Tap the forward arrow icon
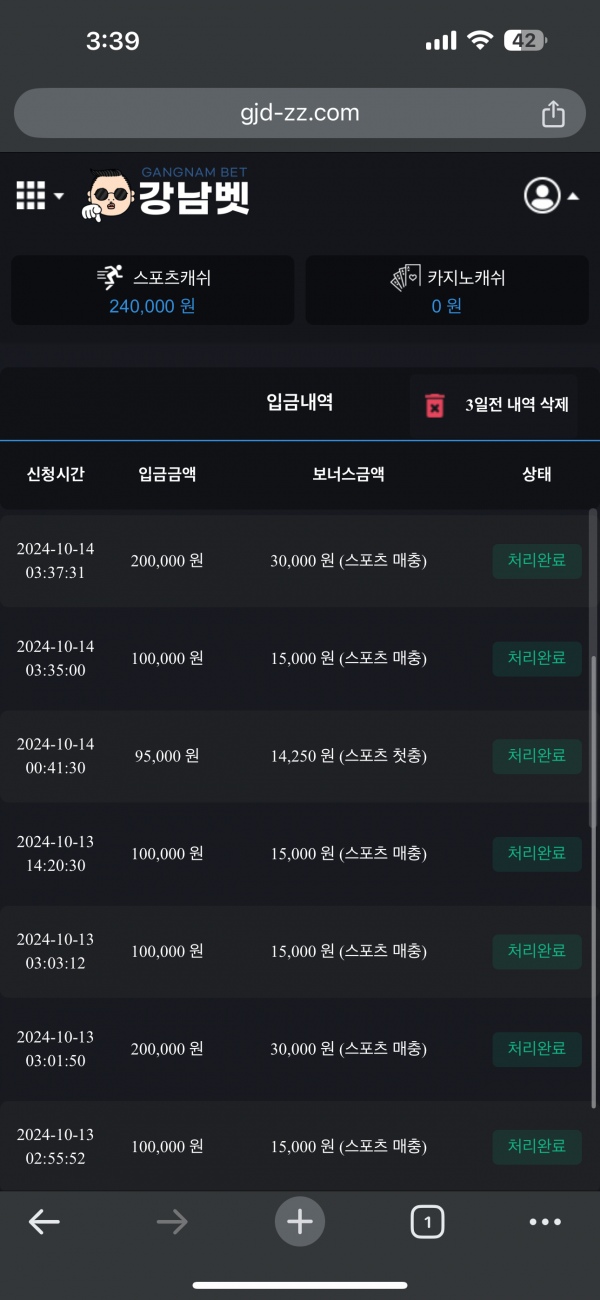Image resolution: width=600 pixels, height=1300 pixels. coord(172,1221)
